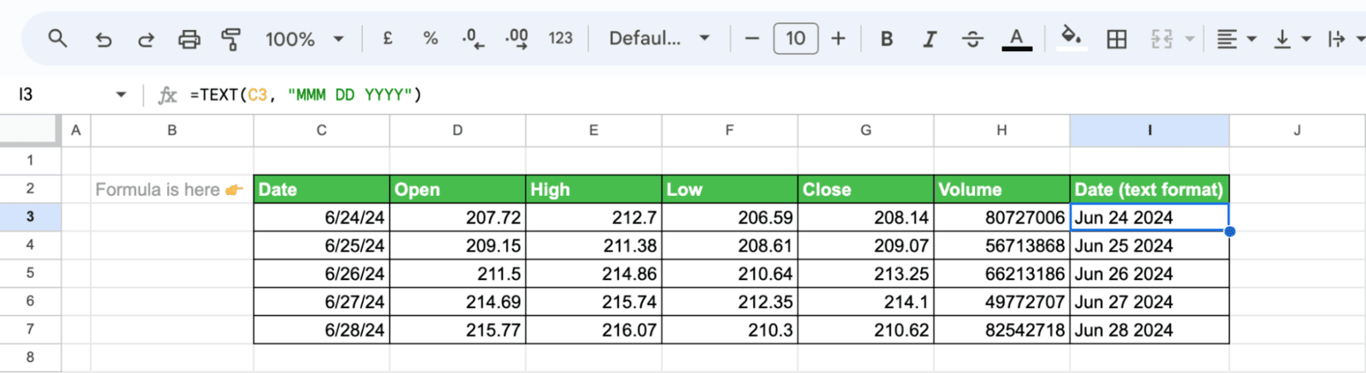The width and height of the screenshot is (1366, 373).
Task: Format as percent
Action: click(430, 39)
